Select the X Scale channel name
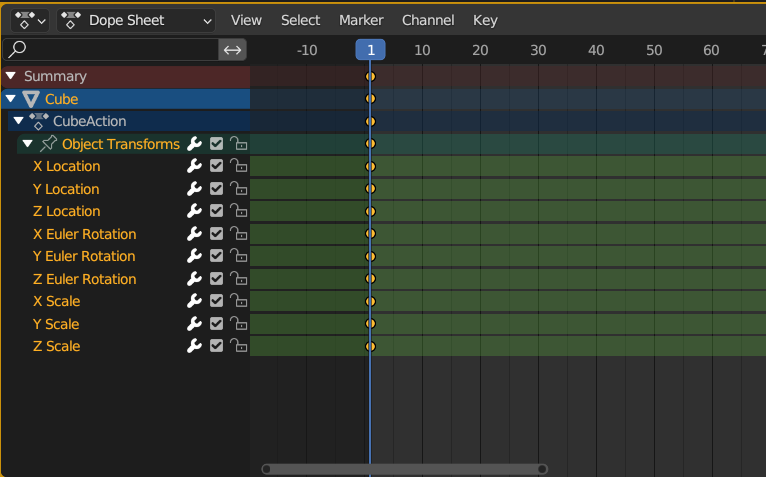The height and width of the screenshot is (477, 766). [x=57, y=301]
